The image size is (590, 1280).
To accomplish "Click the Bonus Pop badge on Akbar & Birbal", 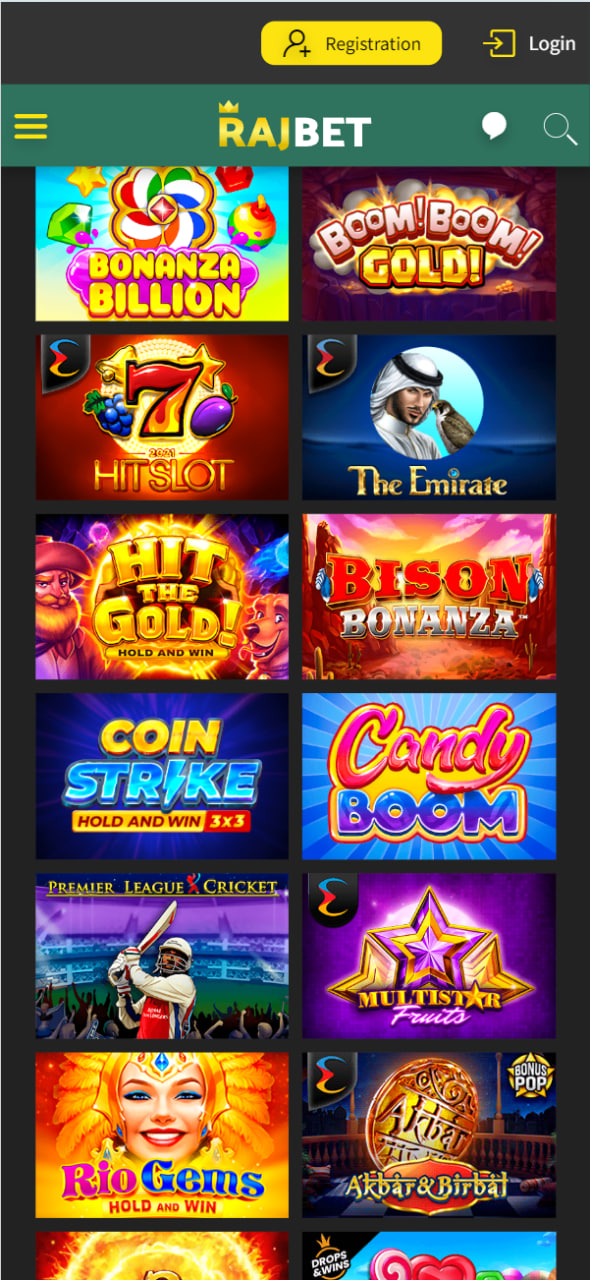I will (x=533, y=1074).
